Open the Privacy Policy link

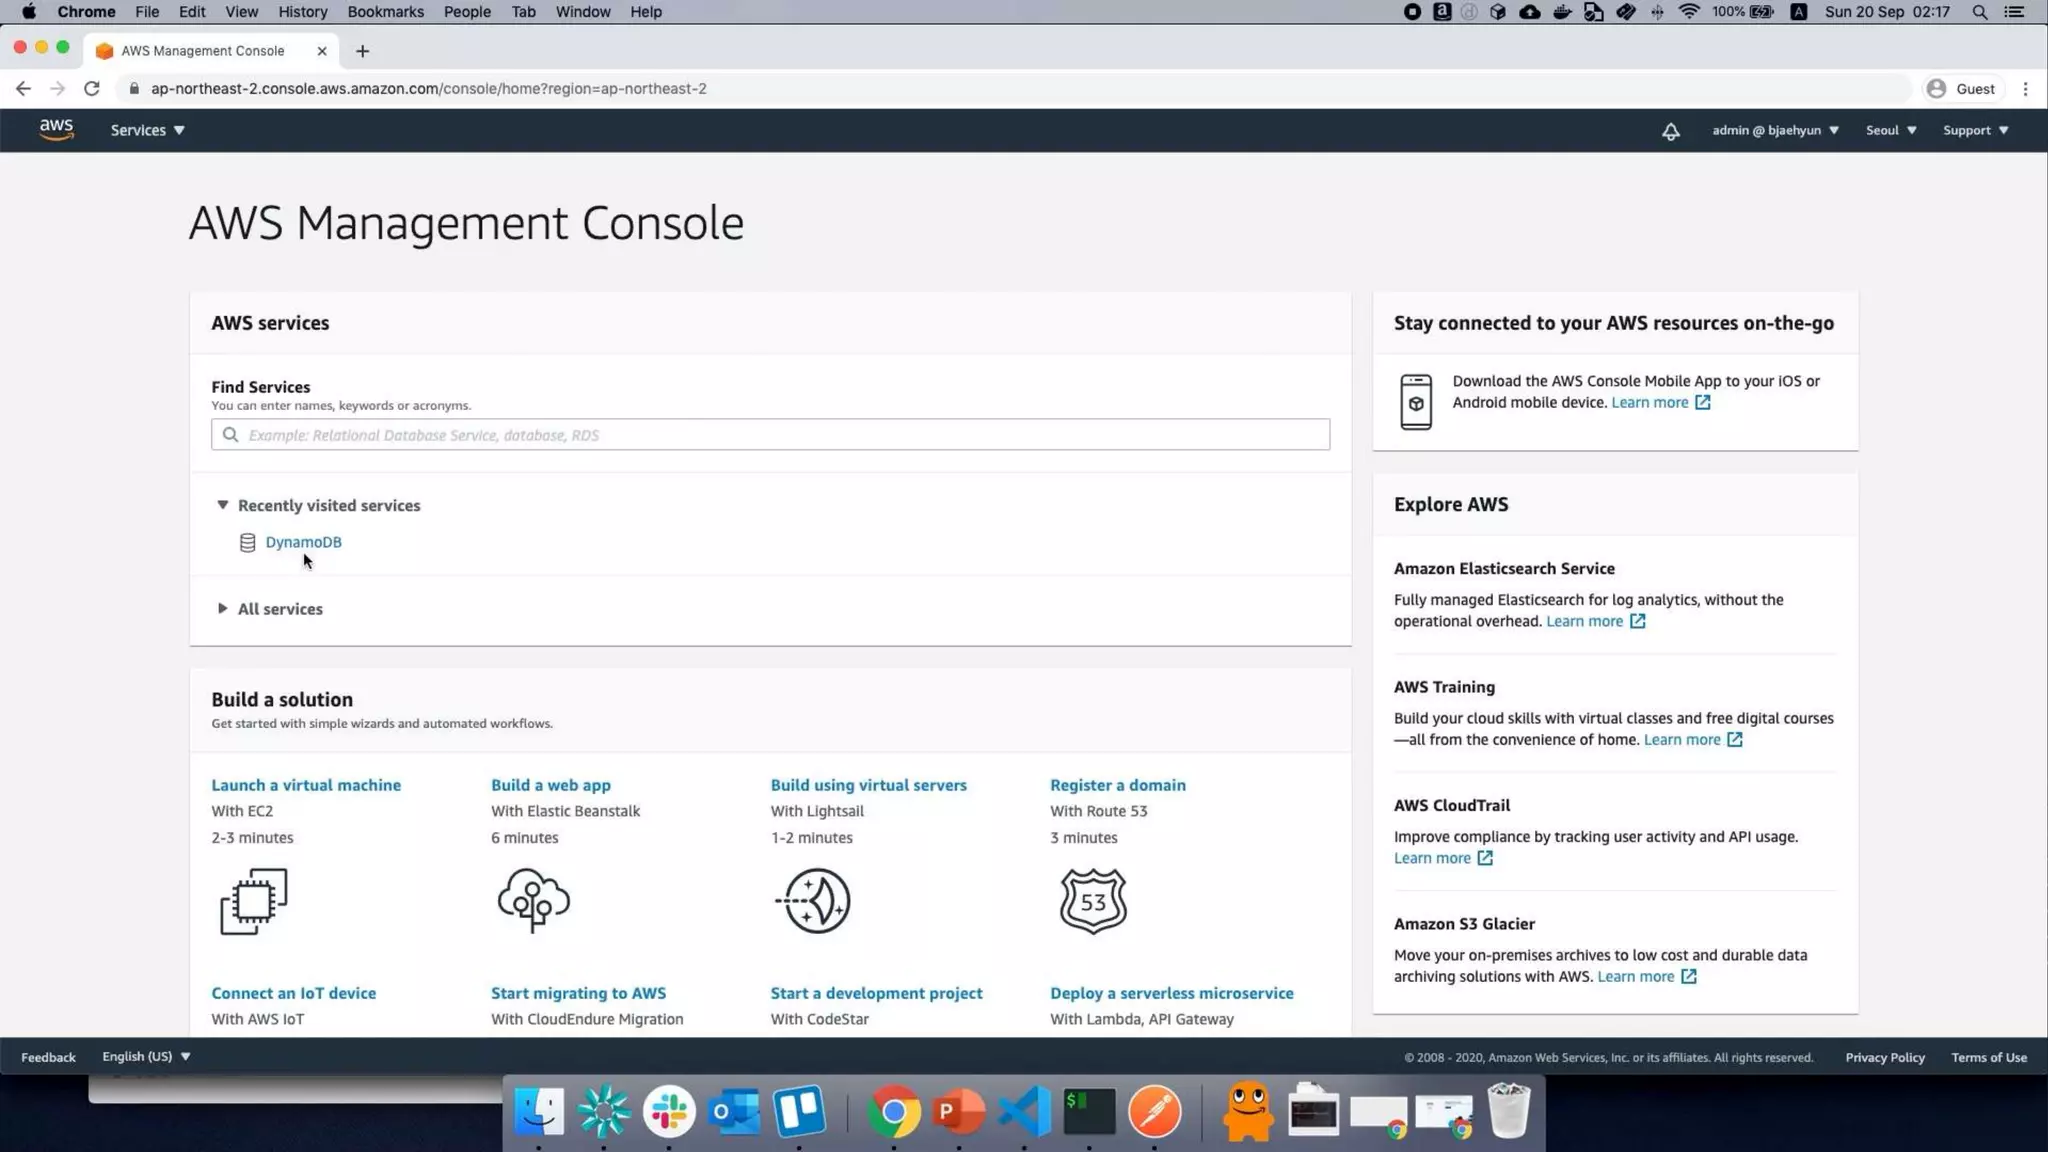(1884, 1057)
